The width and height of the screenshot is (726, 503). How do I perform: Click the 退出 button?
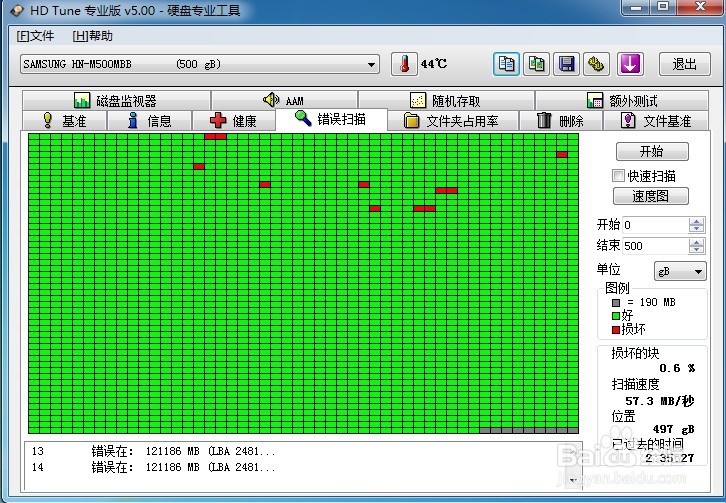point(684,64)
